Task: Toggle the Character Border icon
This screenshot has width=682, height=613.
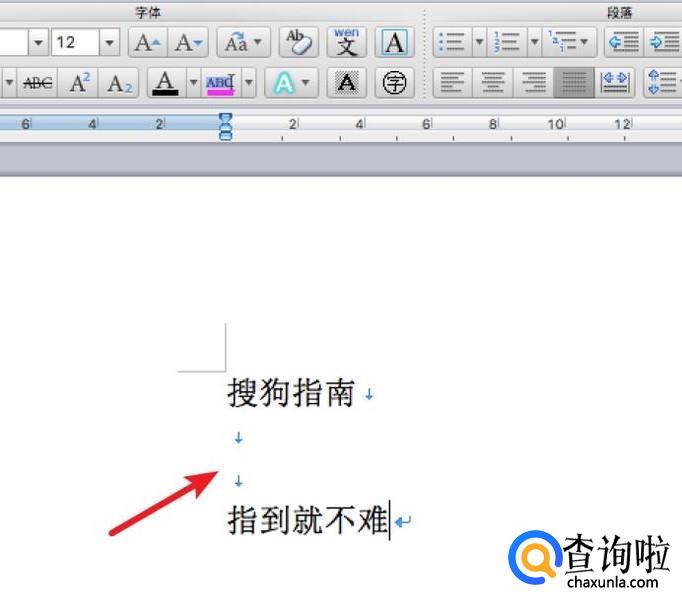Action: click(x=394, y=42)
